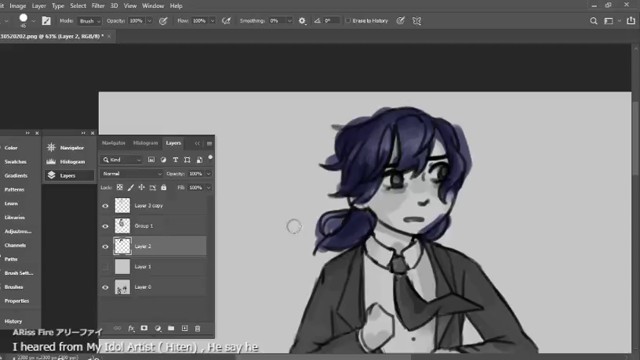This screenshot has width=640, height=360.
Task: Show the hidden Layer 1
Action: tap(105, 267)
